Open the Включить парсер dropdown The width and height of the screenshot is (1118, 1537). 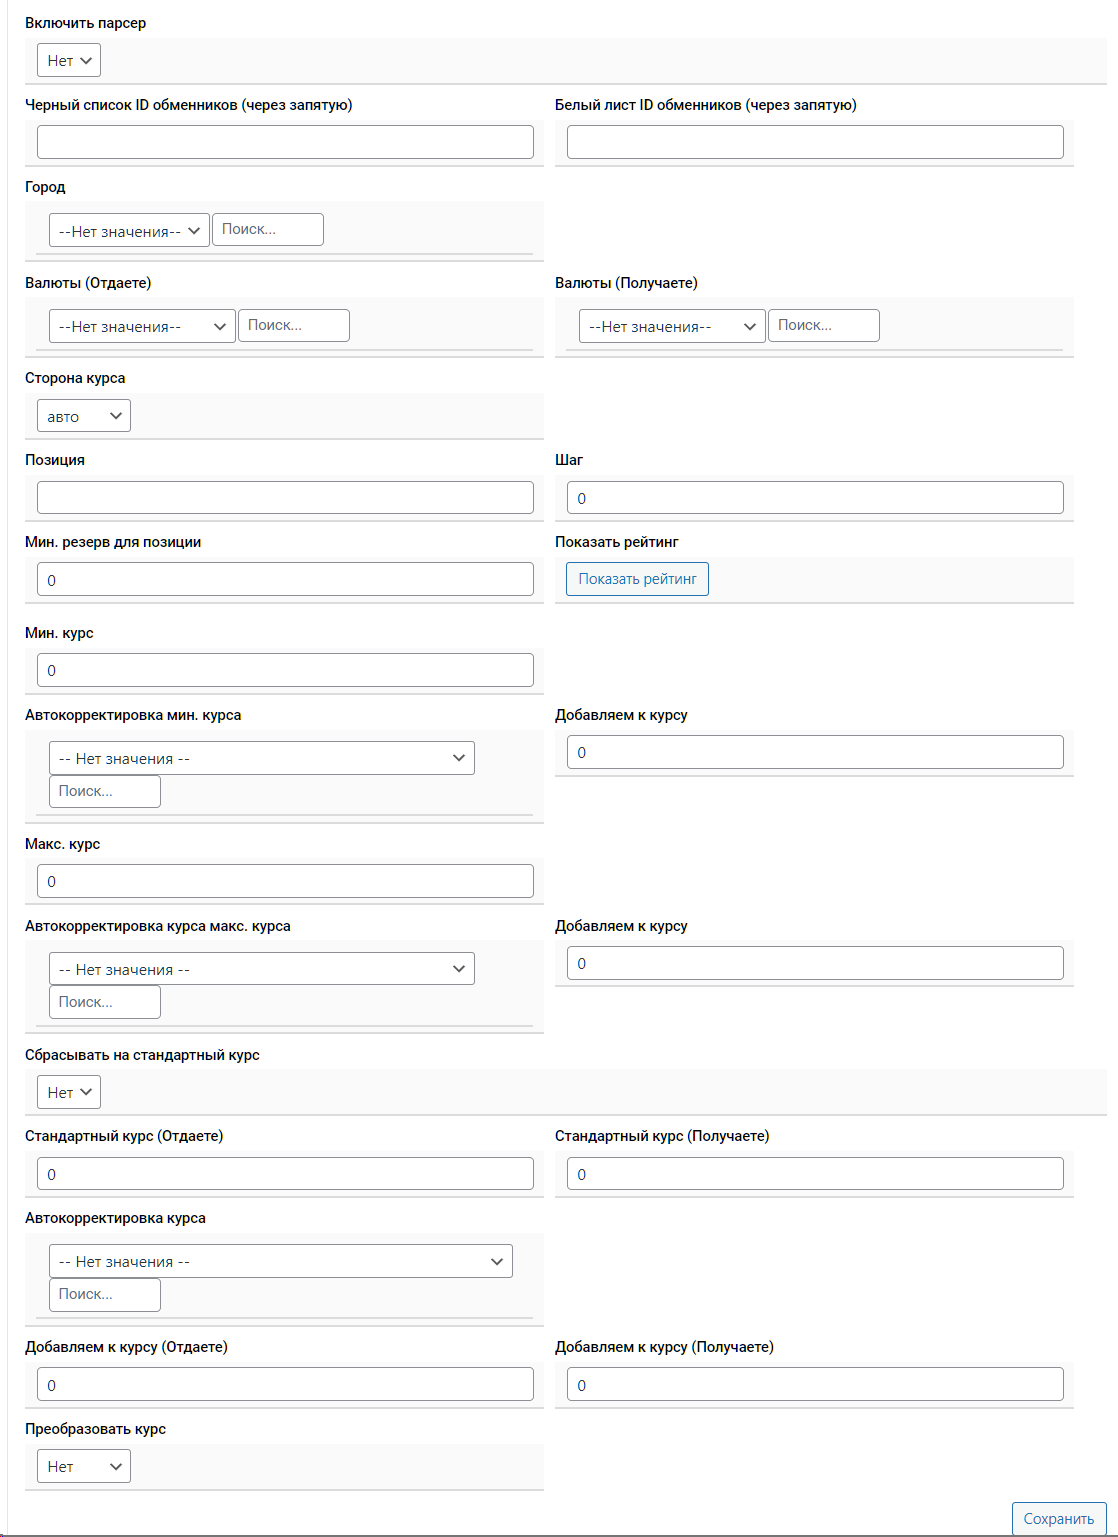pos(69,60)
